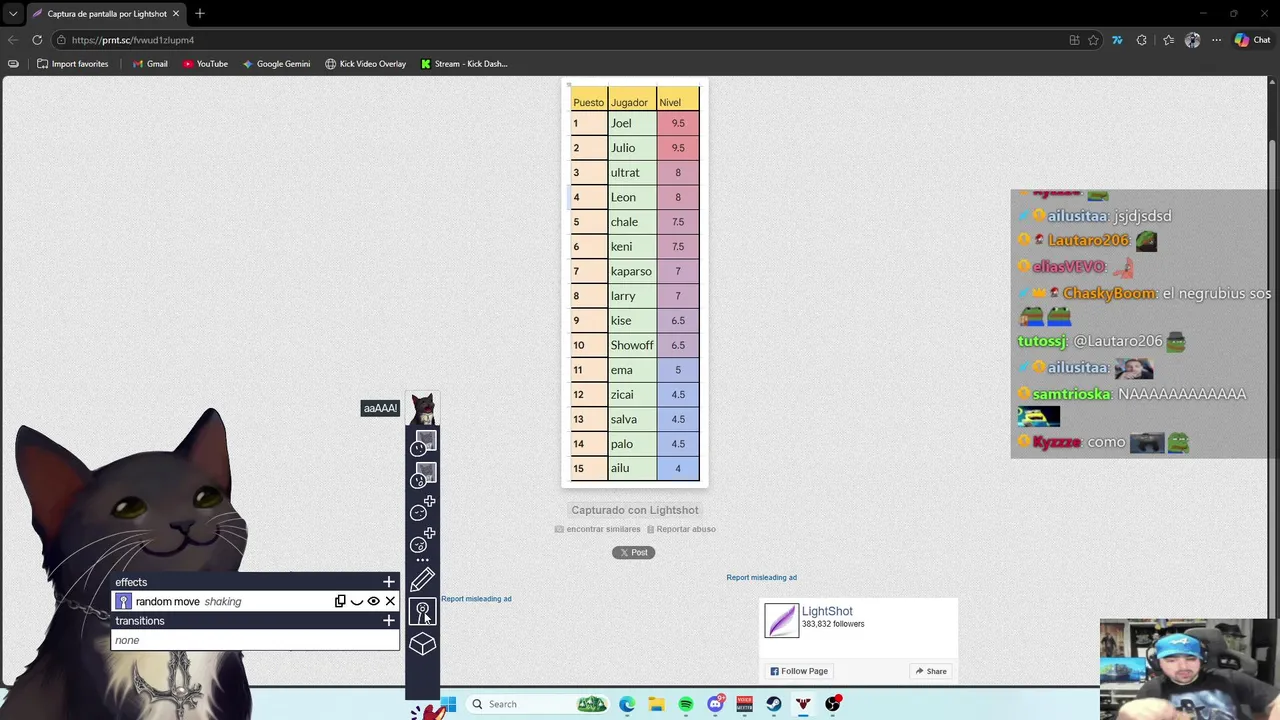Reload the browser page
The width and height of the screenshot is (1280, 720).
pyautogui.click(x=37, y=40)
